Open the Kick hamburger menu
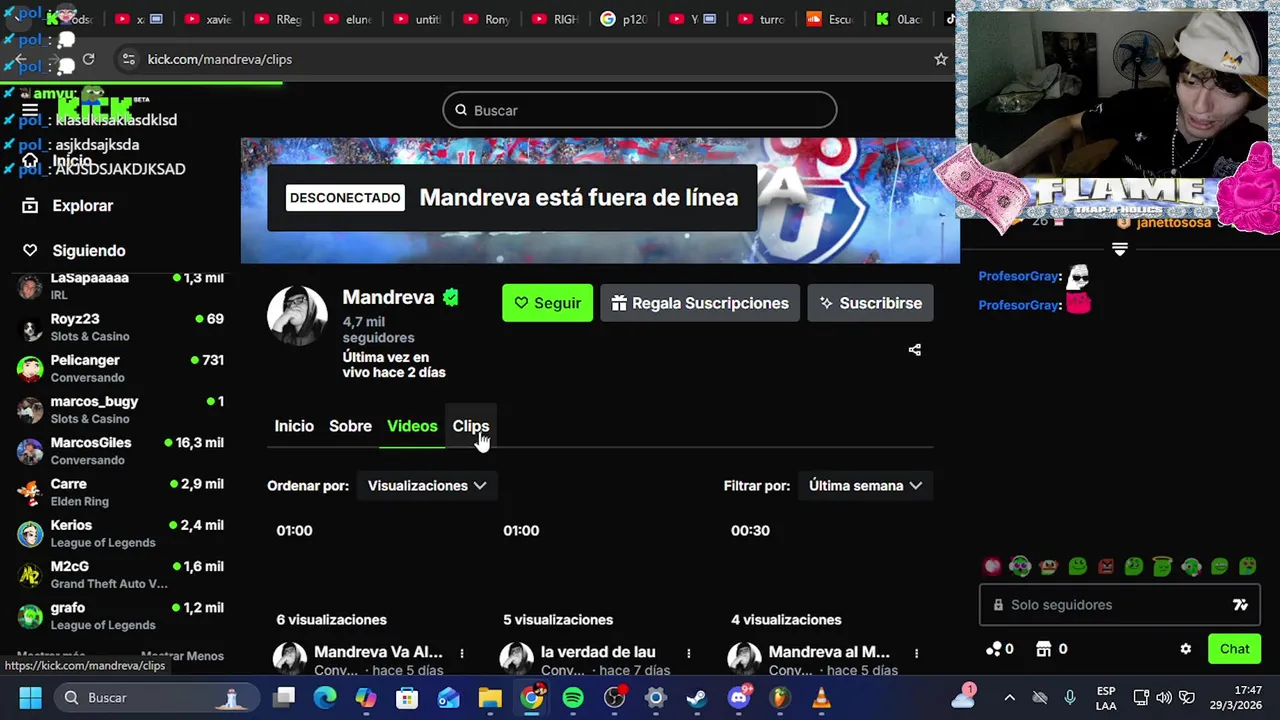The width and height of the screenshot is (1280, 720). [30, 110]
